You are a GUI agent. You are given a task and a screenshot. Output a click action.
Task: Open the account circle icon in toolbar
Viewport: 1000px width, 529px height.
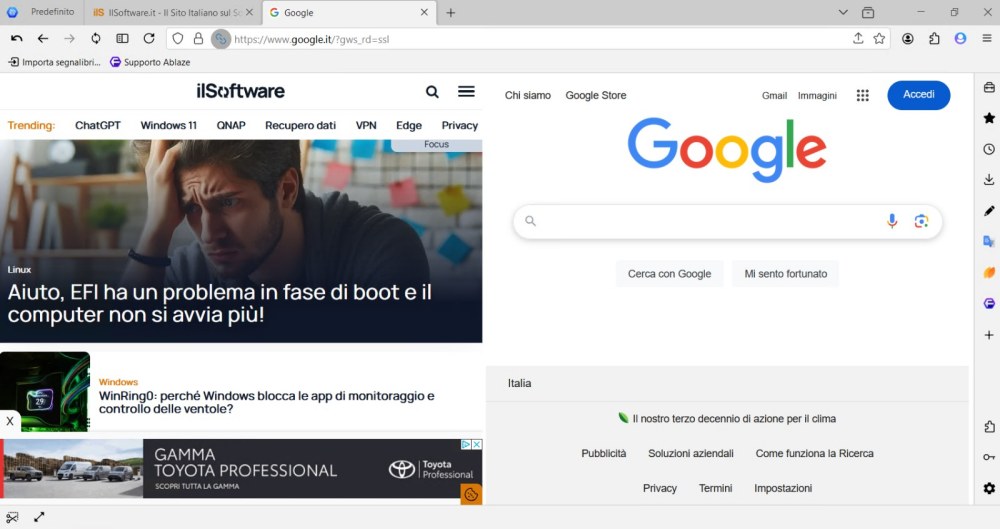click(x=908, y=39)
